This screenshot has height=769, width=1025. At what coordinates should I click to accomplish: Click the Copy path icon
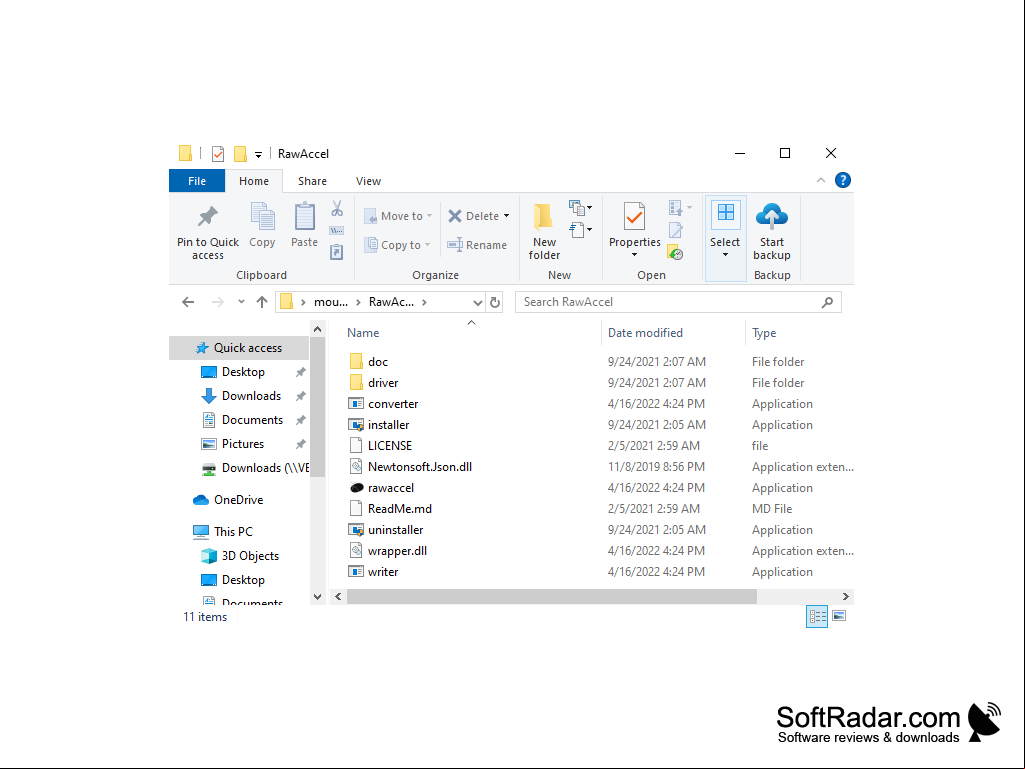coord(337,230)
